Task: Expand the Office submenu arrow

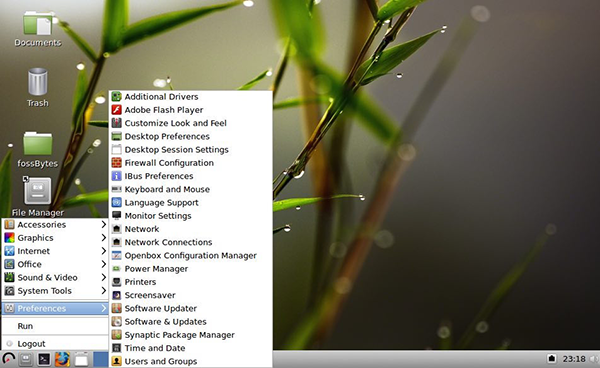Action: (103, 264)
